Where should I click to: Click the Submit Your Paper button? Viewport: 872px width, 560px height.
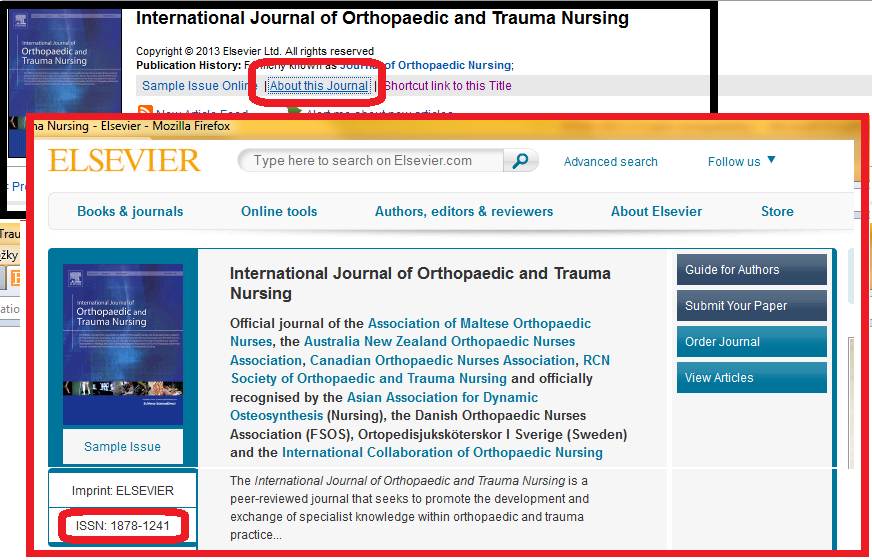[752, 306]
